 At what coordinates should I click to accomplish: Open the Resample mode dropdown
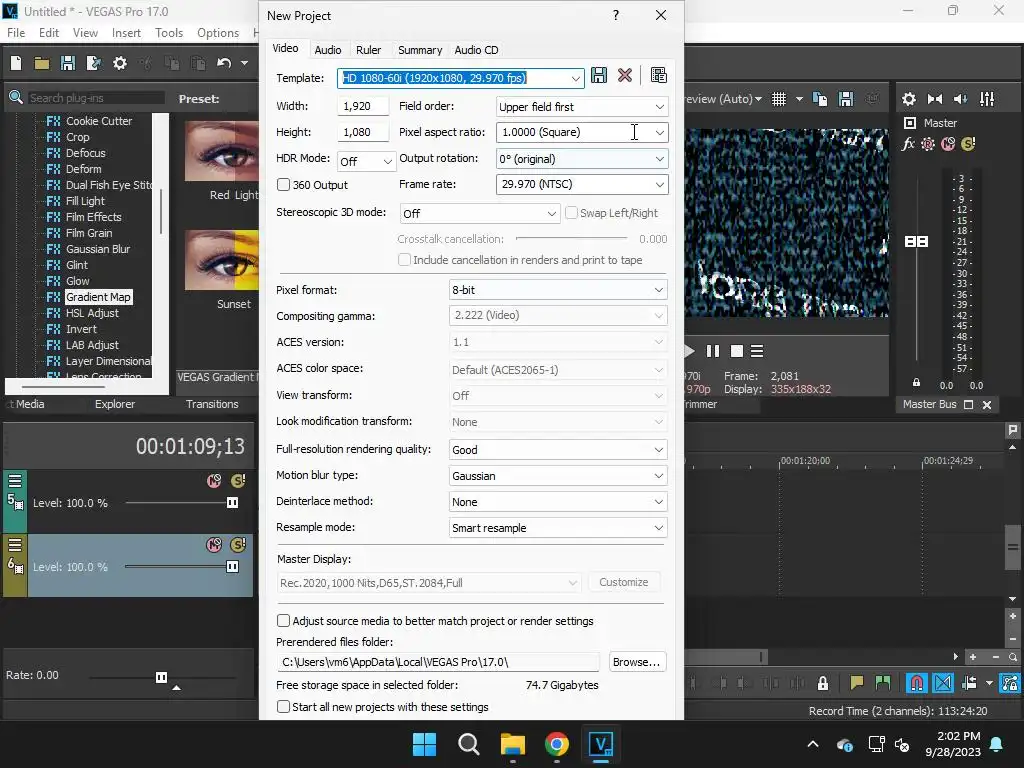(x=658, y=528)
